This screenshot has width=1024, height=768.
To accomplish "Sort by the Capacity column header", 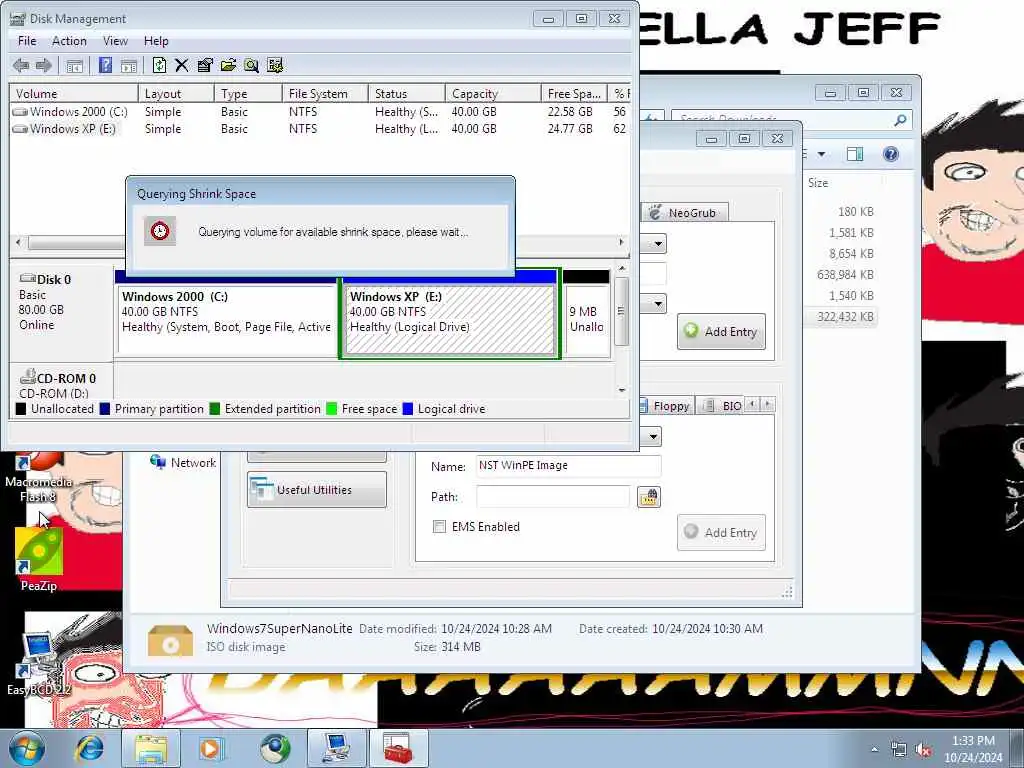I will (493, 93).
